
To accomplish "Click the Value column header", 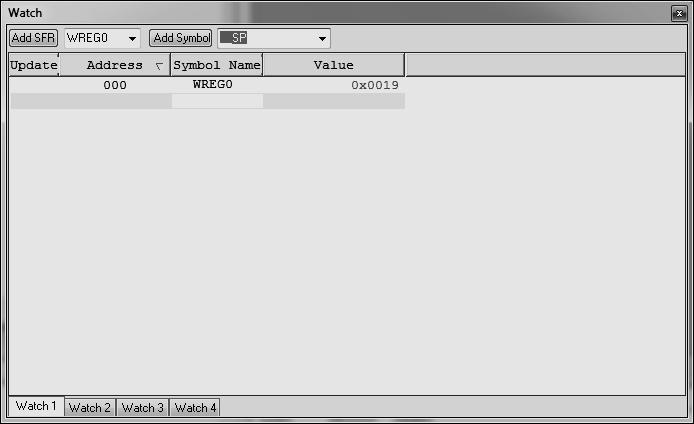I will 334,65.
